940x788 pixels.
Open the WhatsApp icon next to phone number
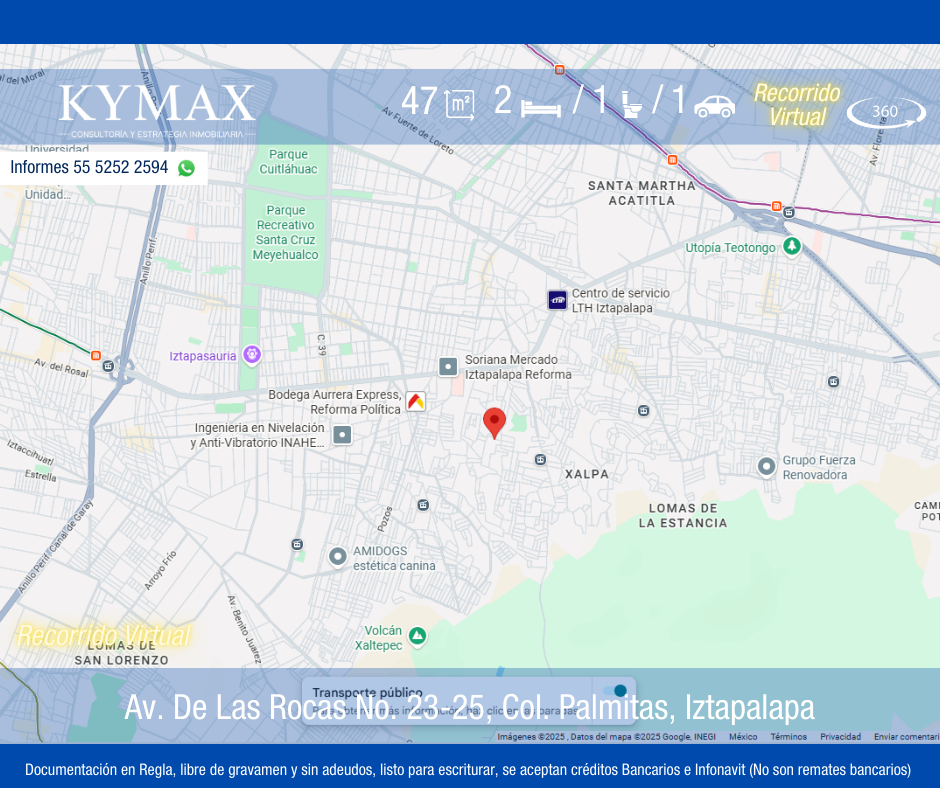click(x=186, y=168)
